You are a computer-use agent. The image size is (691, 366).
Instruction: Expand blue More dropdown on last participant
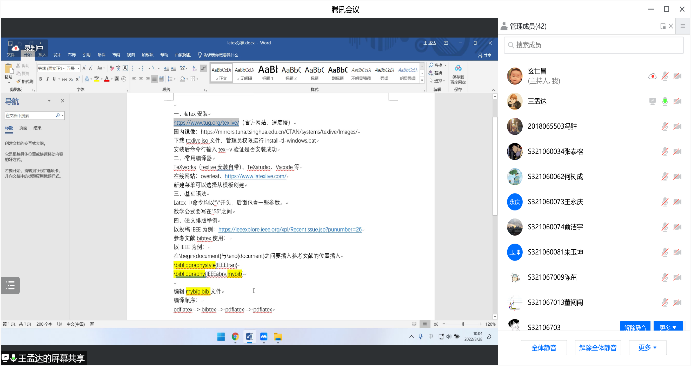click(x=668, y=327)
